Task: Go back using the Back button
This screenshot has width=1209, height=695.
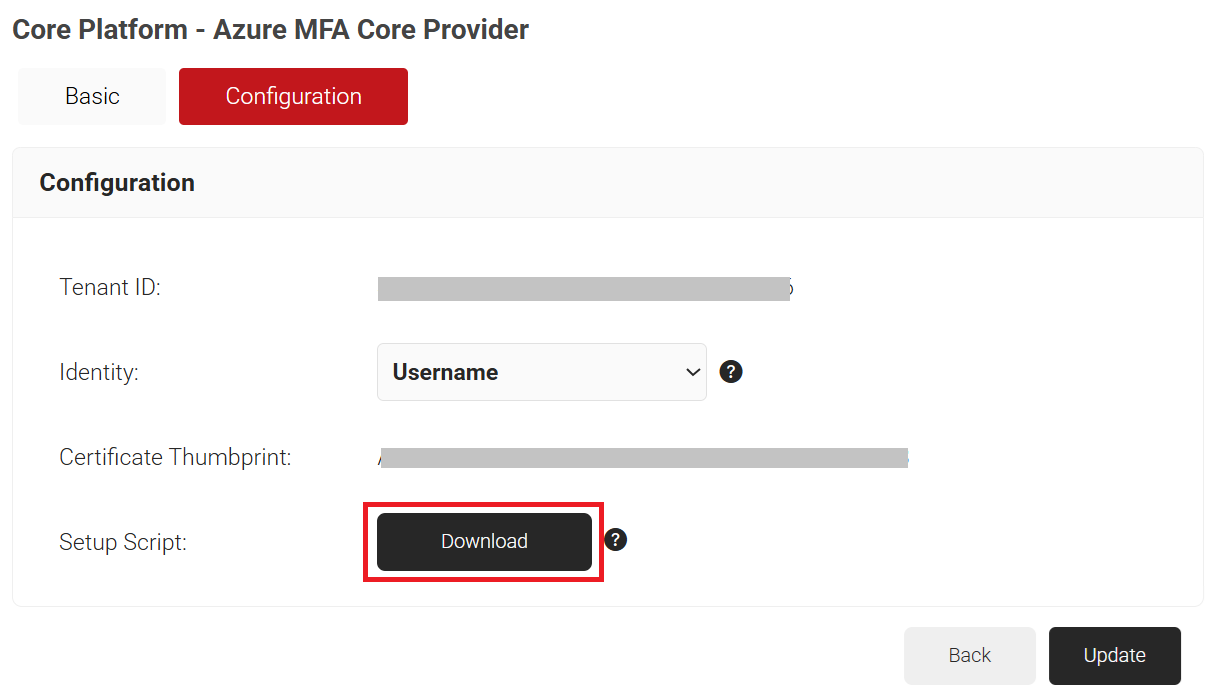Action: click(x=969, y=655)
